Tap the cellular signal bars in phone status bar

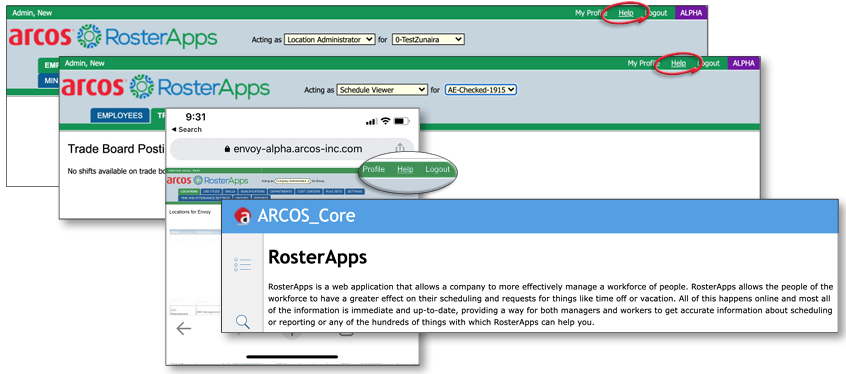click(371, 121)
